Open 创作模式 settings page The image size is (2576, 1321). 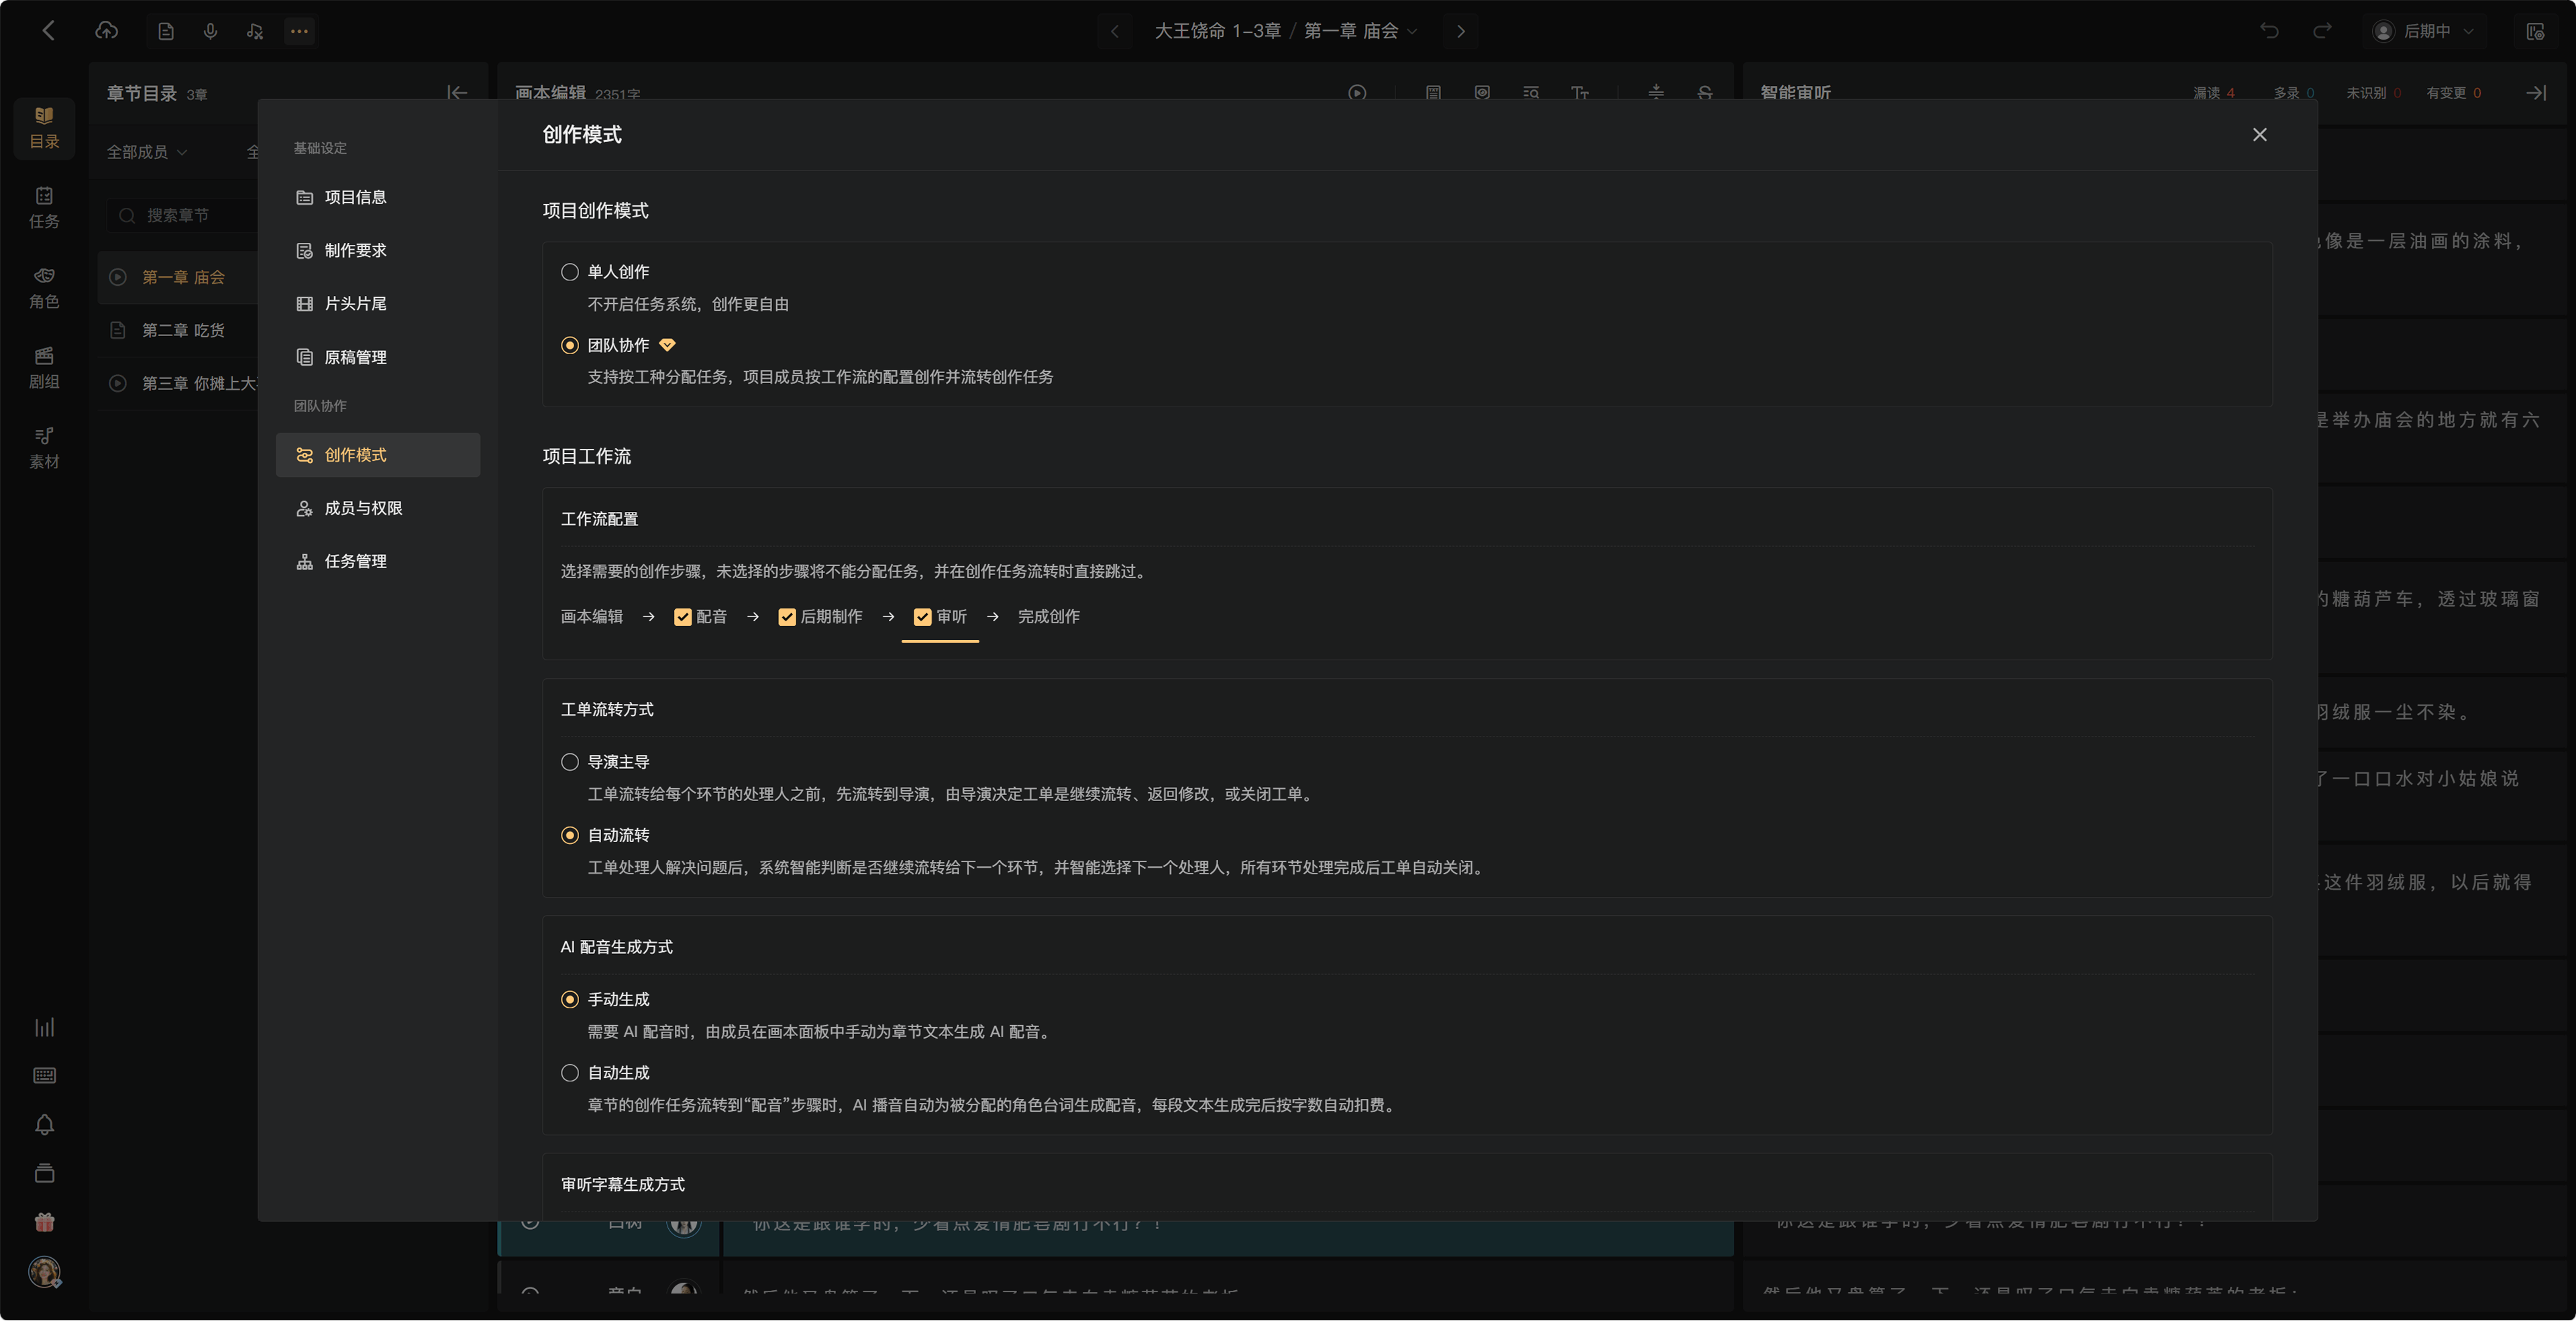pyautogui.click(x=378, y=455)
